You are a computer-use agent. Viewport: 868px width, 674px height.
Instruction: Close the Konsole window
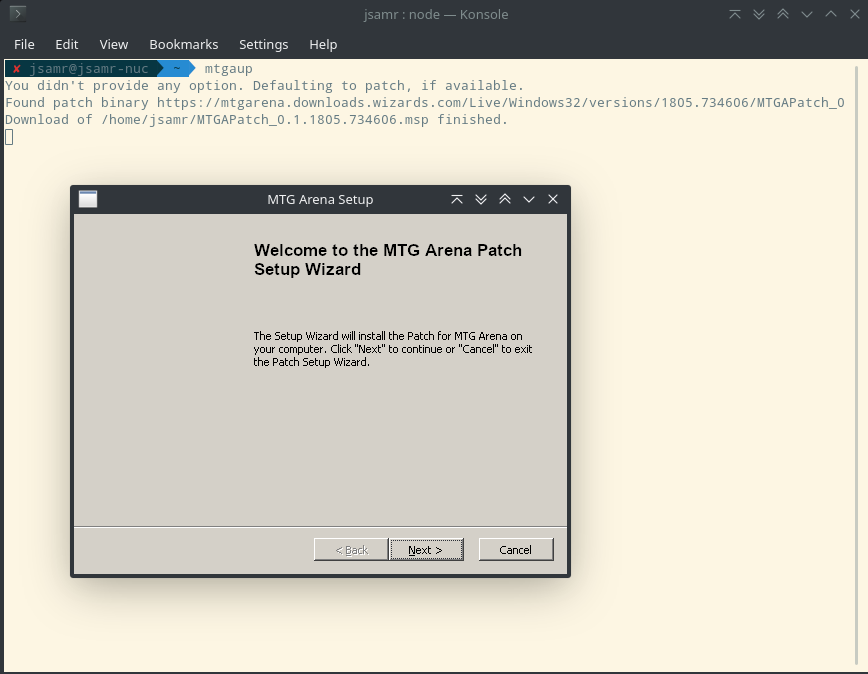pos(855,14)
